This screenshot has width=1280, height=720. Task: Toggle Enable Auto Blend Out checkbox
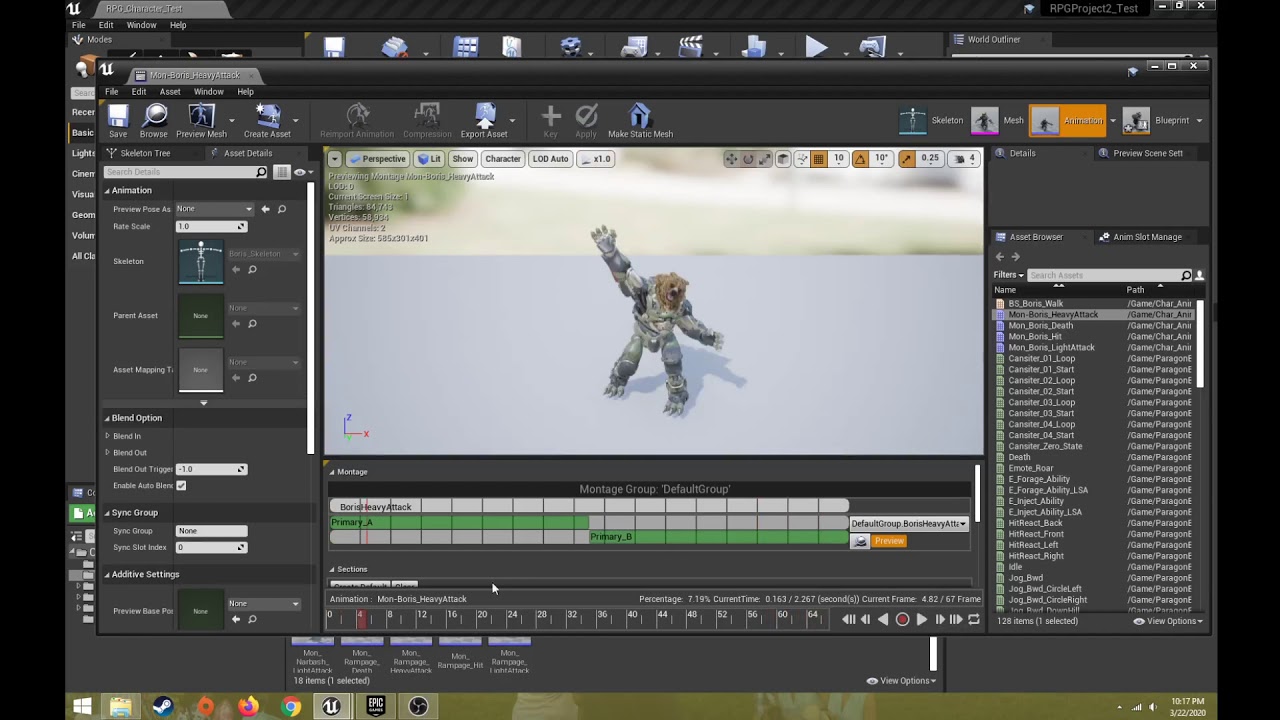[x=181, y=486]
